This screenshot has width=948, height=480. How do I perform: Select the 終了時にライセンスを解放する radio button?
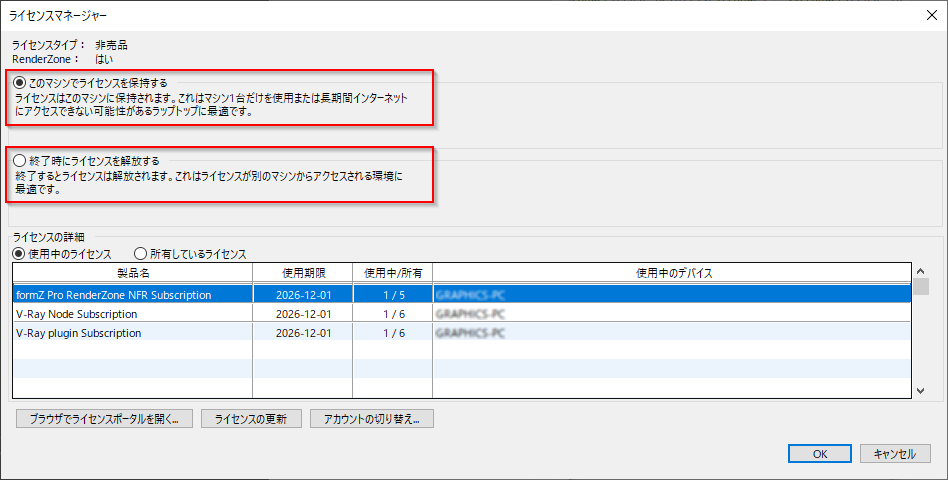[21, 160]
